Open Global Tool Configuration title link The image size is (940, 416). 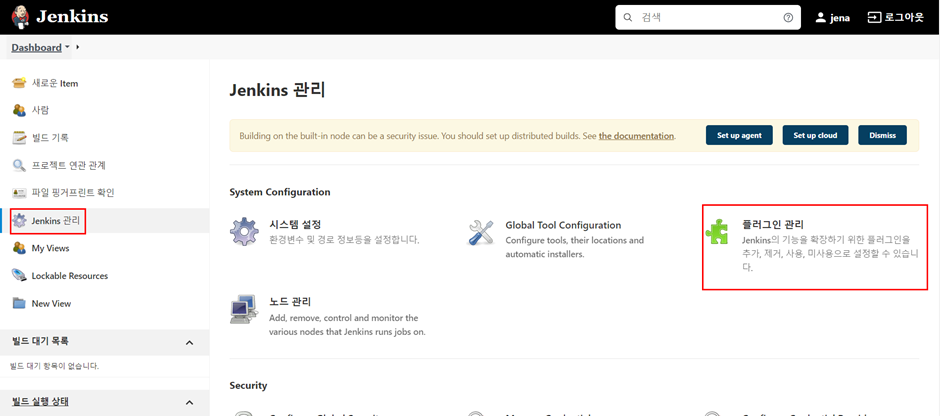563,225
